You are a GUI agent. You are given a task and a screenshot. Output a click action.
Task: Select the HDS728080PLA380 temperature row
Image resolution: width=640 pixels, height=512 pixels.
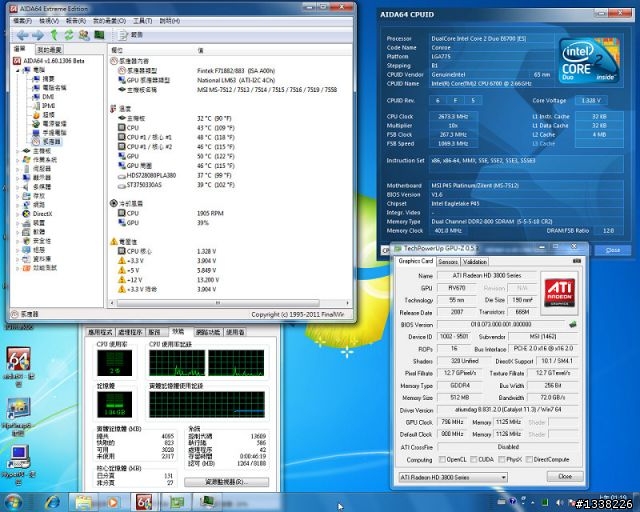click(x=176, y=176)
